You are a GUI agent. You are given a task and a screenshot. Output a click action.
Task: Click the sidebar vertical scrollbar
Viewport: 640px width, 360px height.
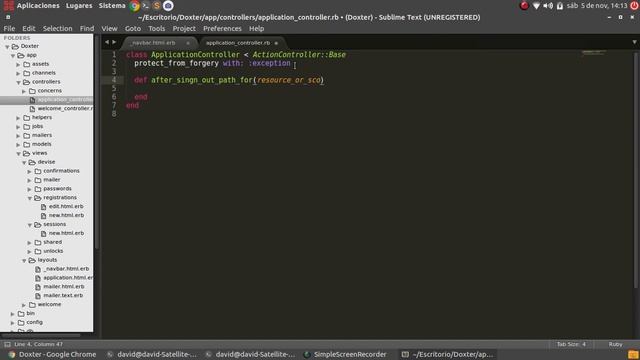click(x=97, y=142)
